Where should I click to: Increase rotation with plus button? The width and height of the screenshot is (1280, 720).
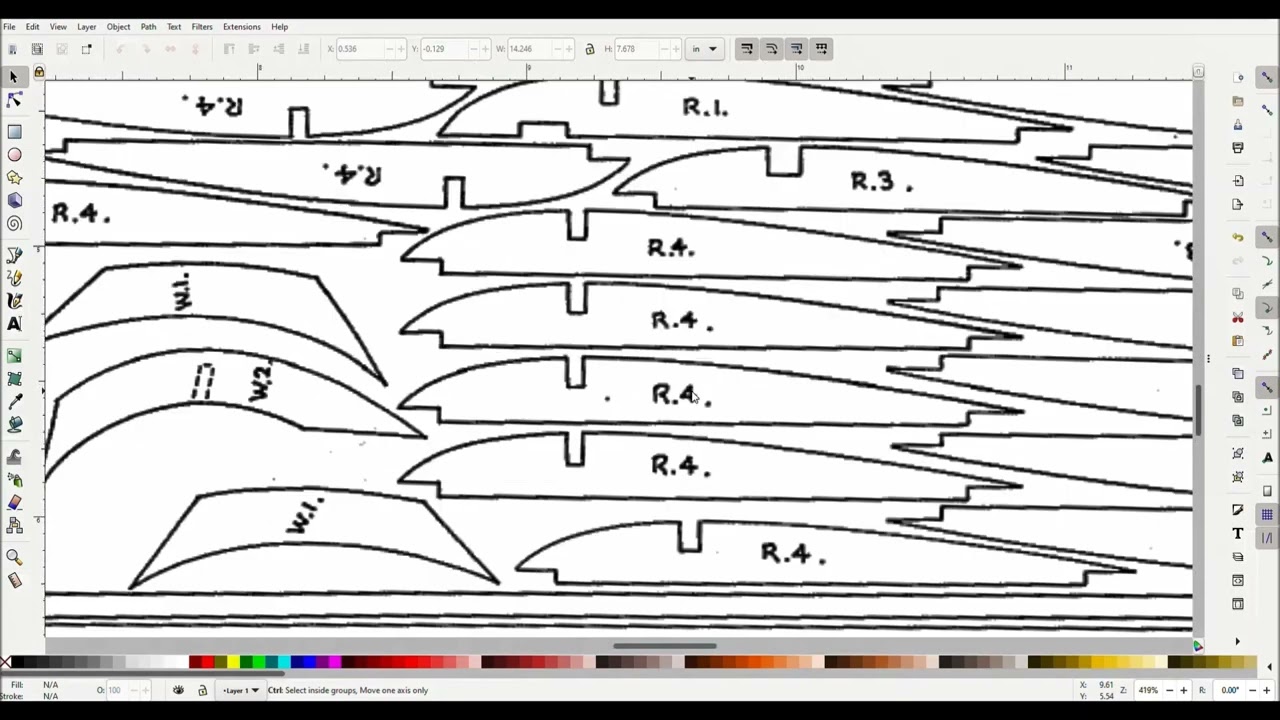click(1266, 690)
